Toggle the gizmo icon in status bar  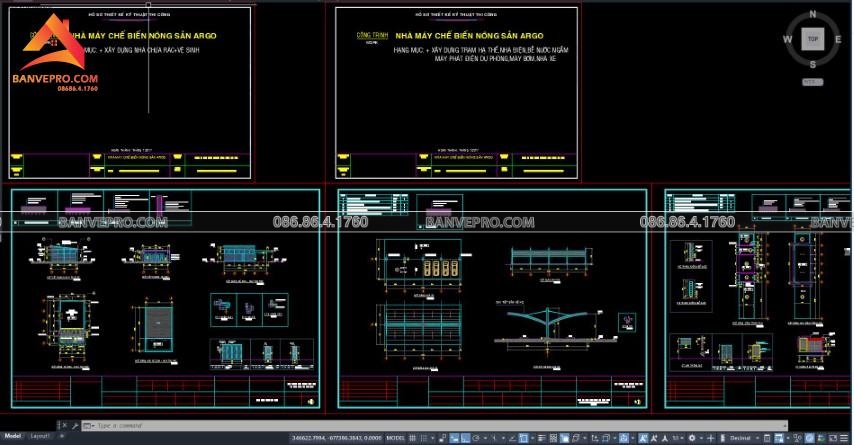624,438
